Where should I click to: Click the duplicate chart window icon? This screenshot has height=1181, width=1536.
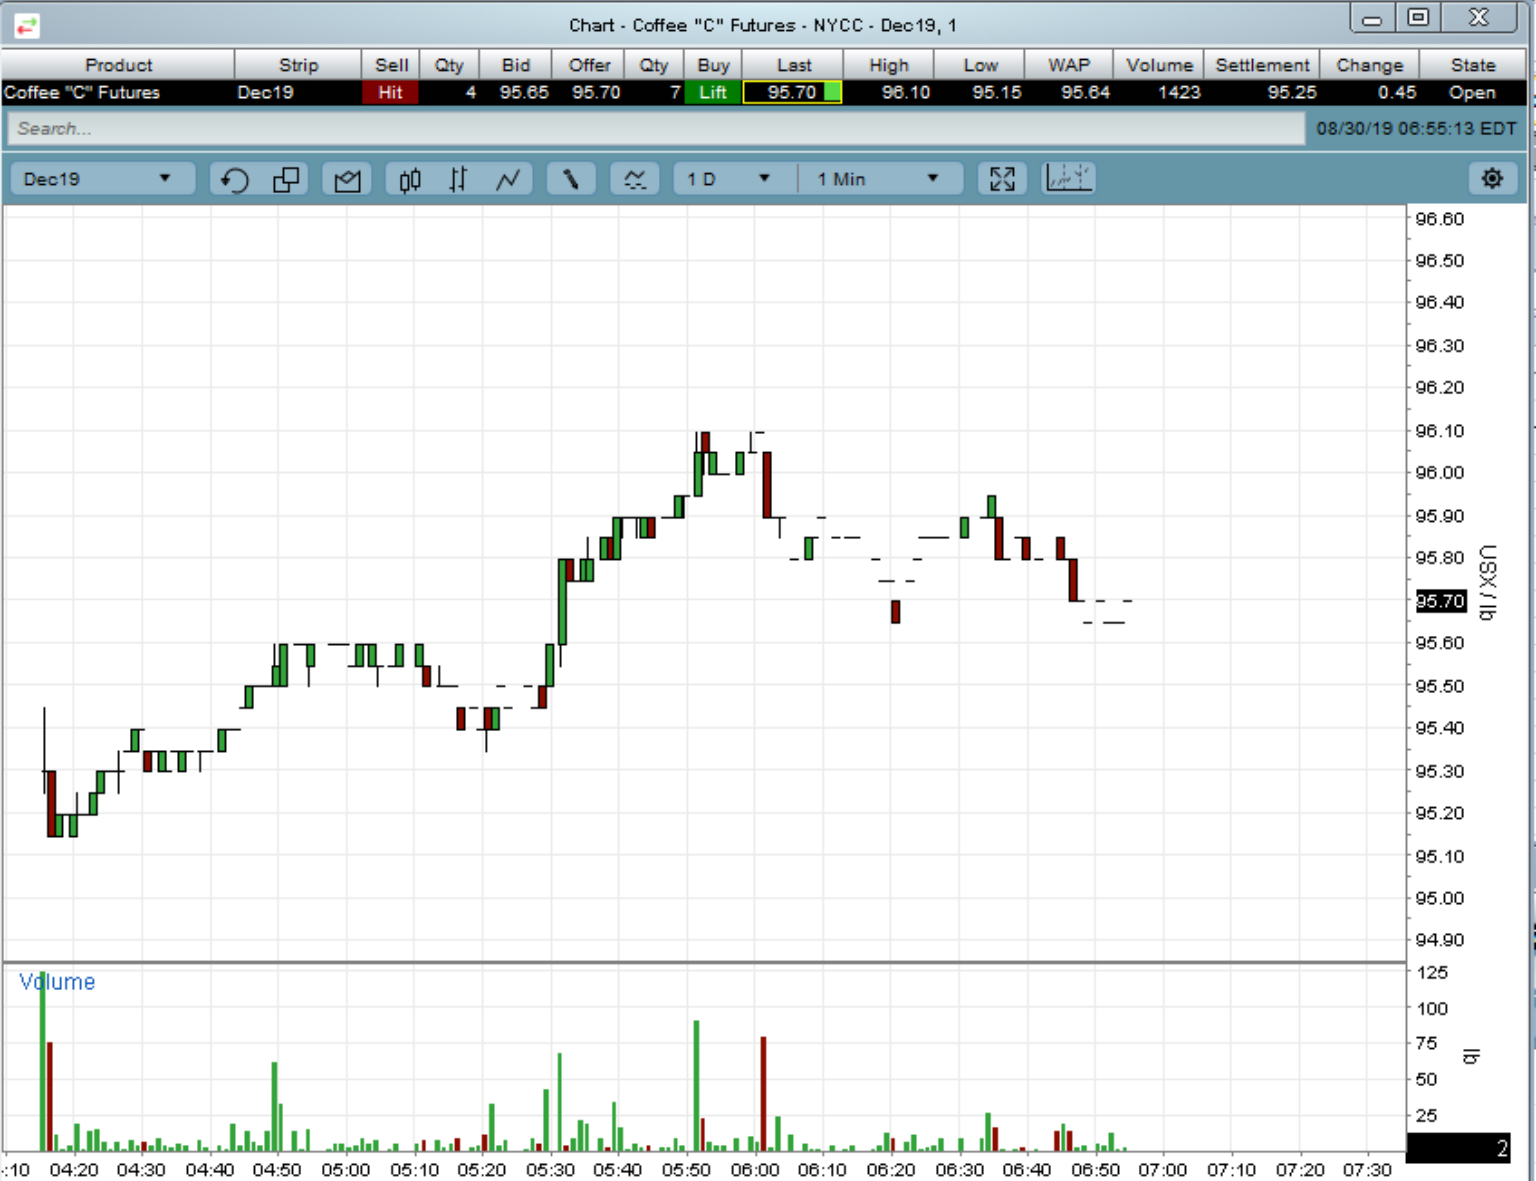tap(286, 180)
